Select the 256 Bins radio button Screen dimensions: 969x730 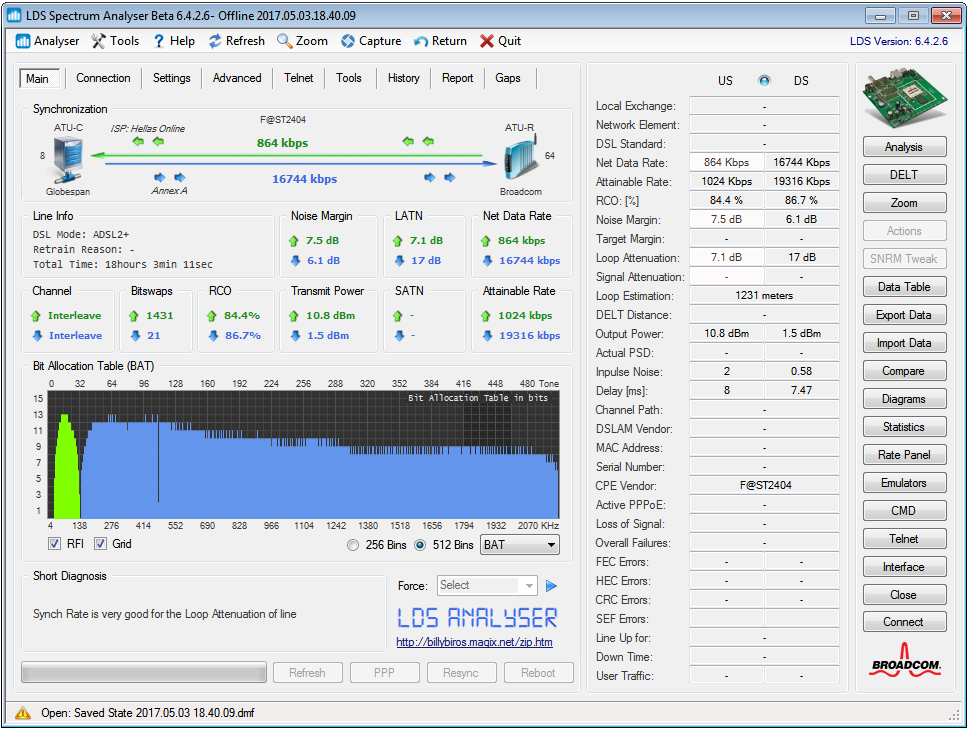pos(353,545)
